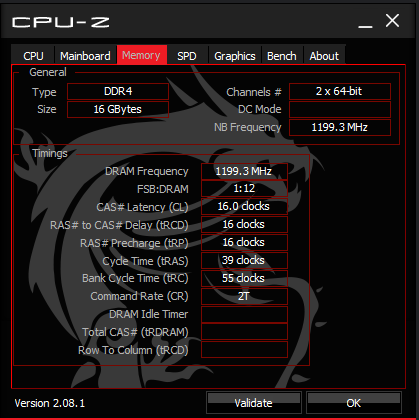Click the Channels # value field
The image size is (419, 420).
[x=340, y=91]
